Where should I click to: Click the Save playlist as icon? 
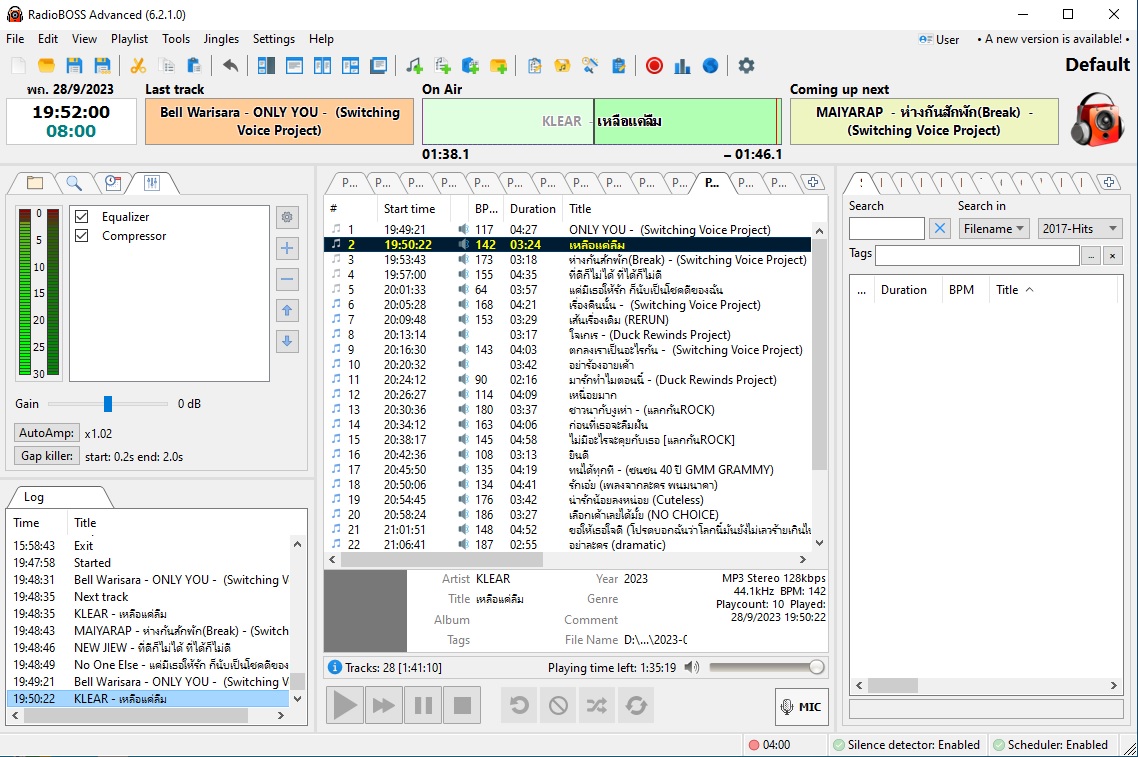(x=102, y=66)
